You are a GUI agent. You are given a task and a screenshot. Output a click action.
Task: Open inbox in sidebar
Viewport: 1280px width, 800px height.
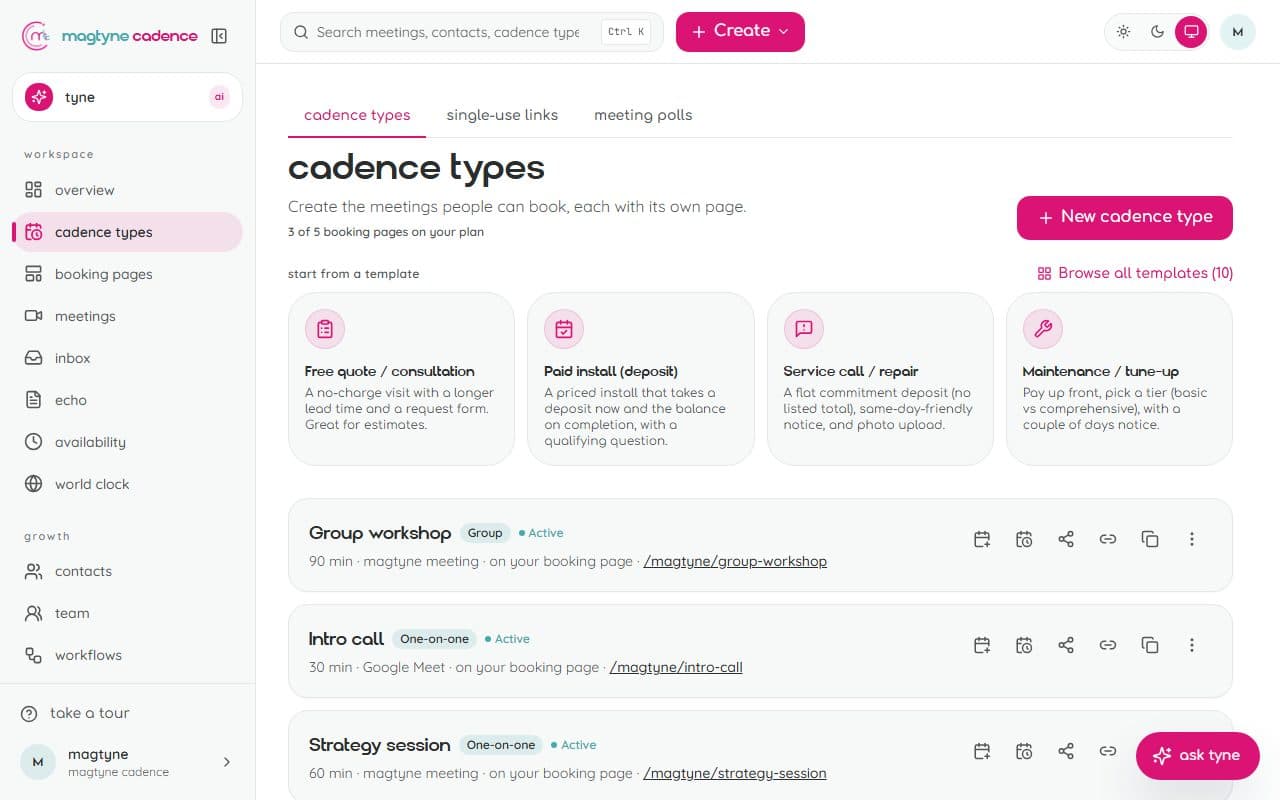[127, 358]
